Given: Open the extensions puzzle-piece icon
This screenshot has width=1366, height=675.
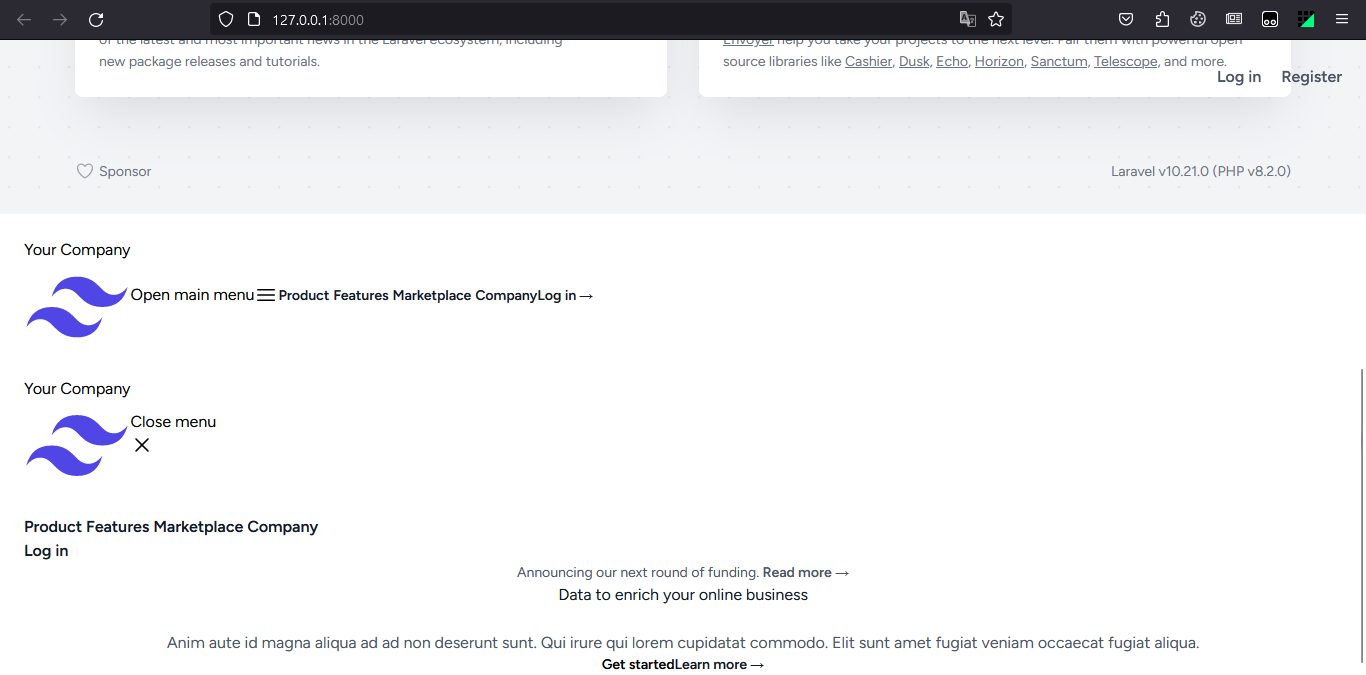Looking at the screenshot, I should (x=1162, y=19).
